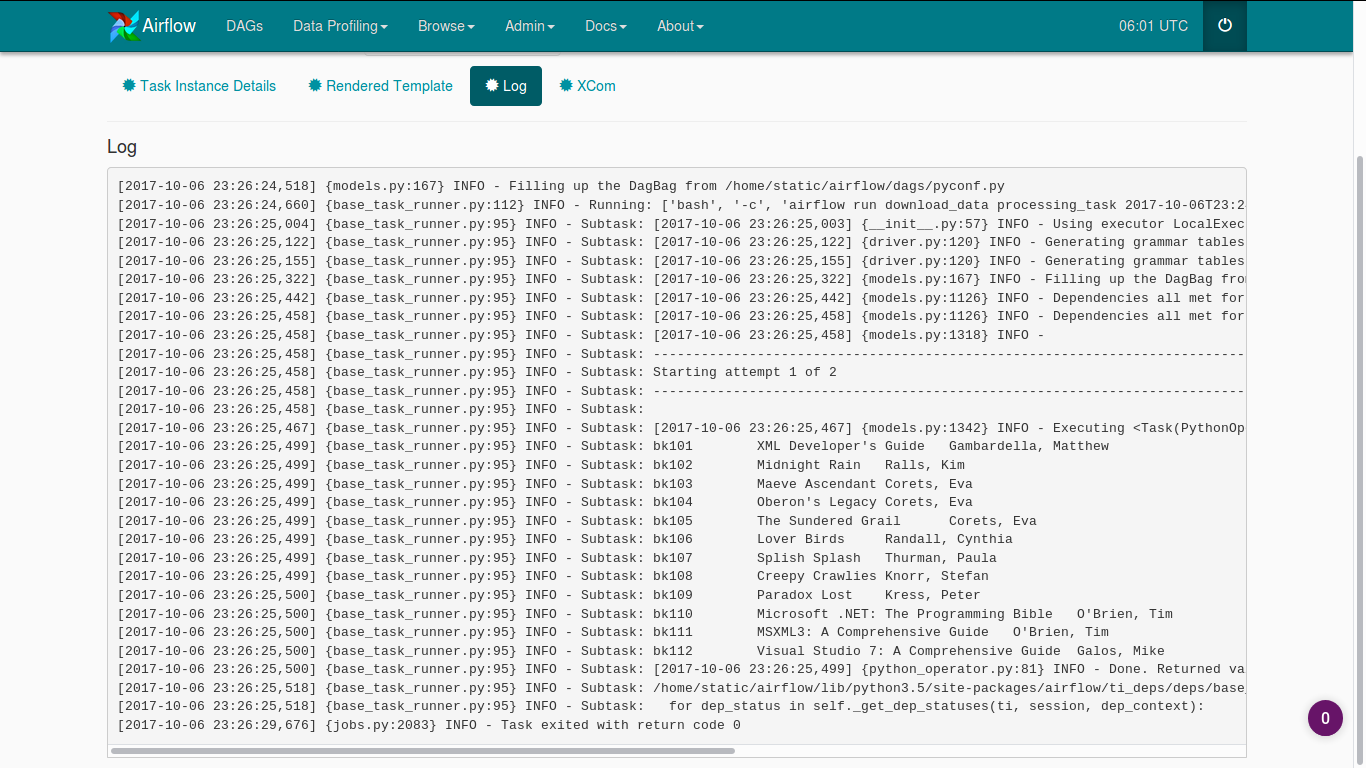Click the bk104 Oberon's Legacy row
The height and width of the screenshot is (768, 1366).
(x=545, y=502)
